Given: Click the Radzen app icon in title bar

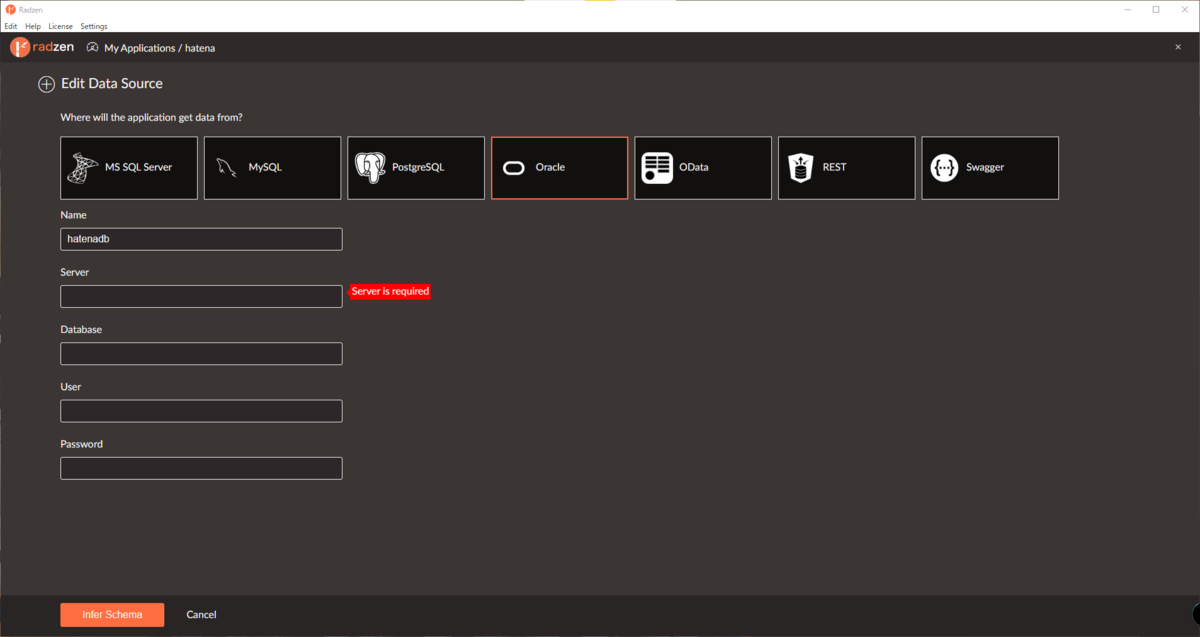Looking at the screenshot, I should (9, 9).
